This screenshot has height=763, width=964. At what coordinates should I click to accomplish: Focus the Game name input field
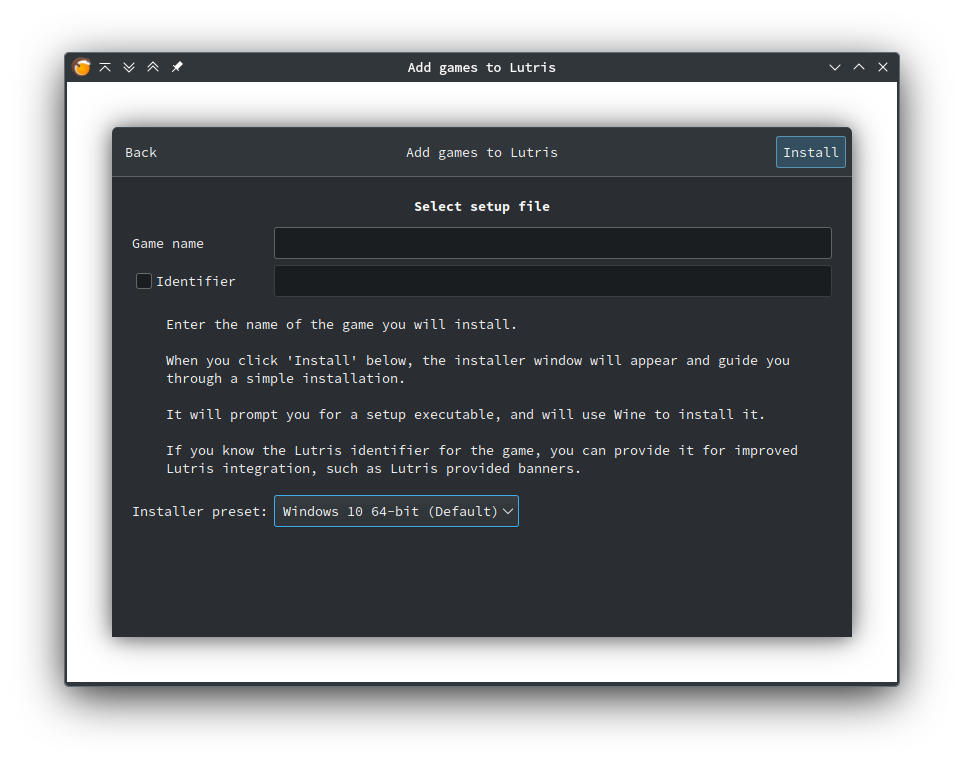pyautogui.click(x=553, y=243)
